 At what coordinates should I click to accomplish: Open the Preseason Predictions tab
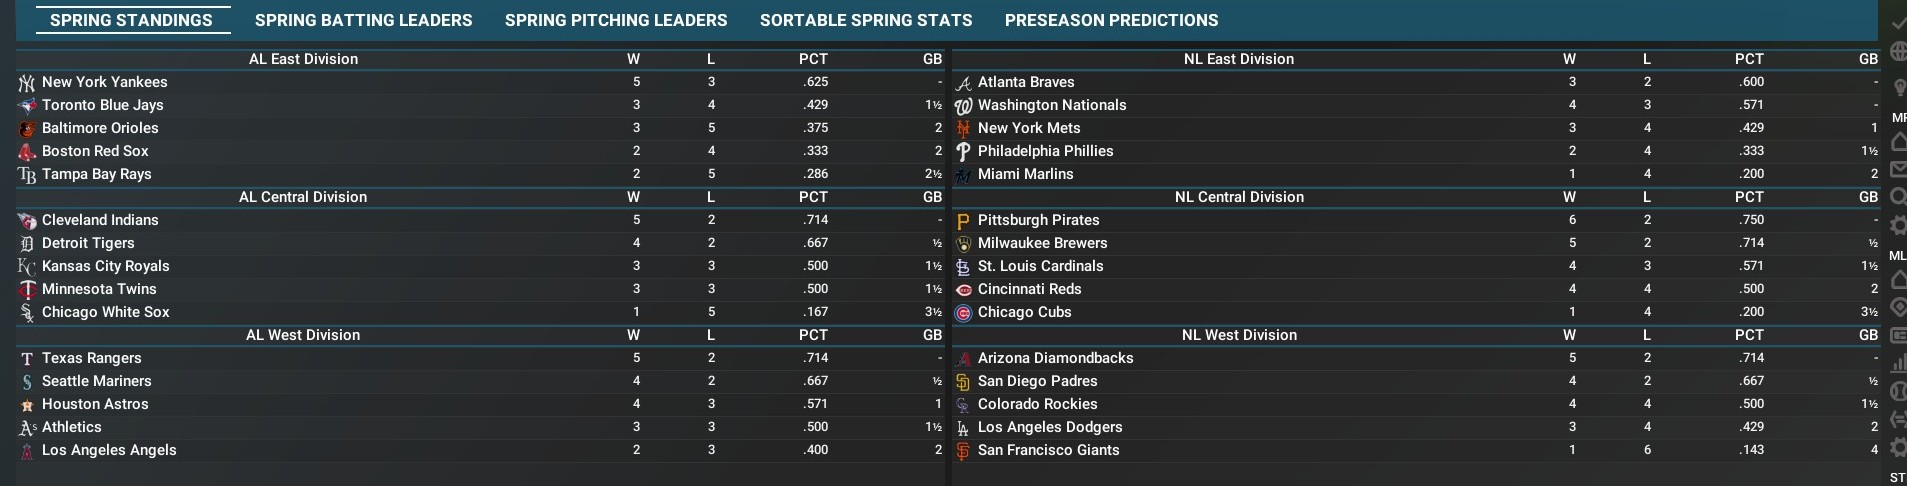click(1111, 20)
